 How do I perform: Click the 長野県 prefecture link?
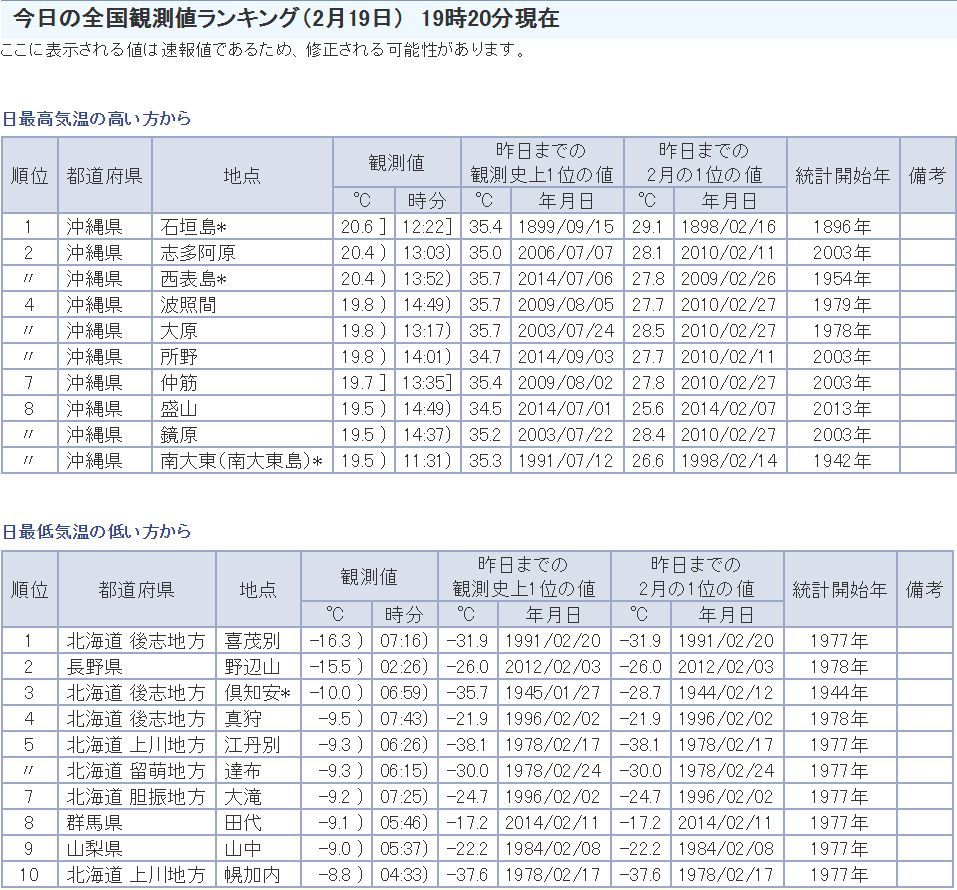(x=95, y=667)
